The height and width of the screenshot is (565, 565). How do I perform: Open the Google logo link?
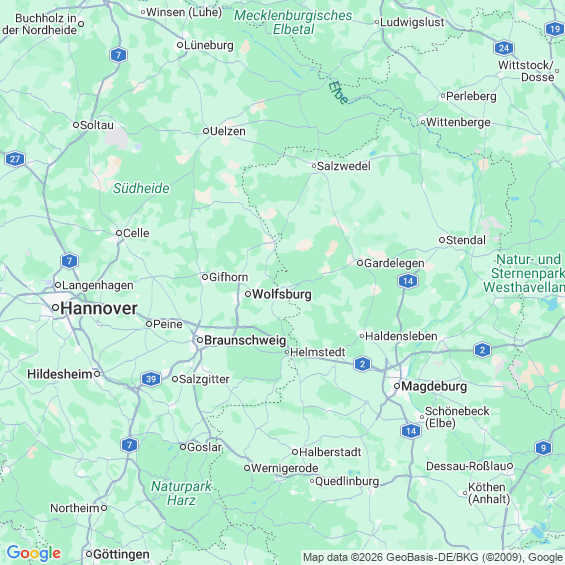[x=34, y=553]
